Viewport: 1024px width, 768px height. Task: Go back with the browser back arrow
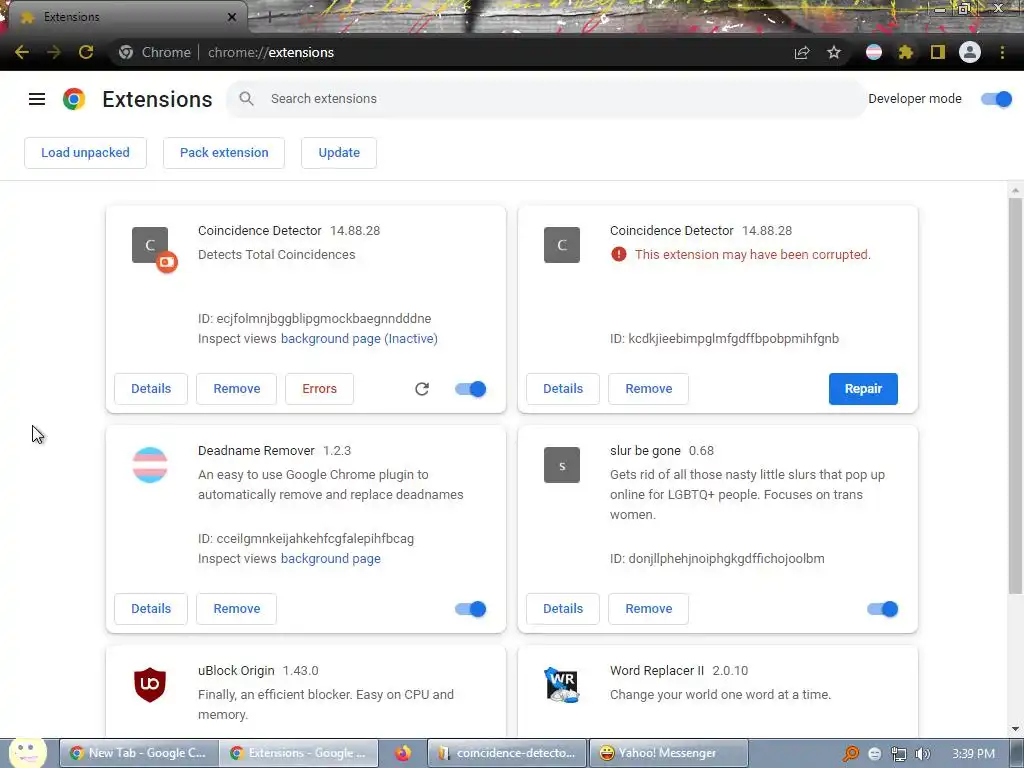22,52
